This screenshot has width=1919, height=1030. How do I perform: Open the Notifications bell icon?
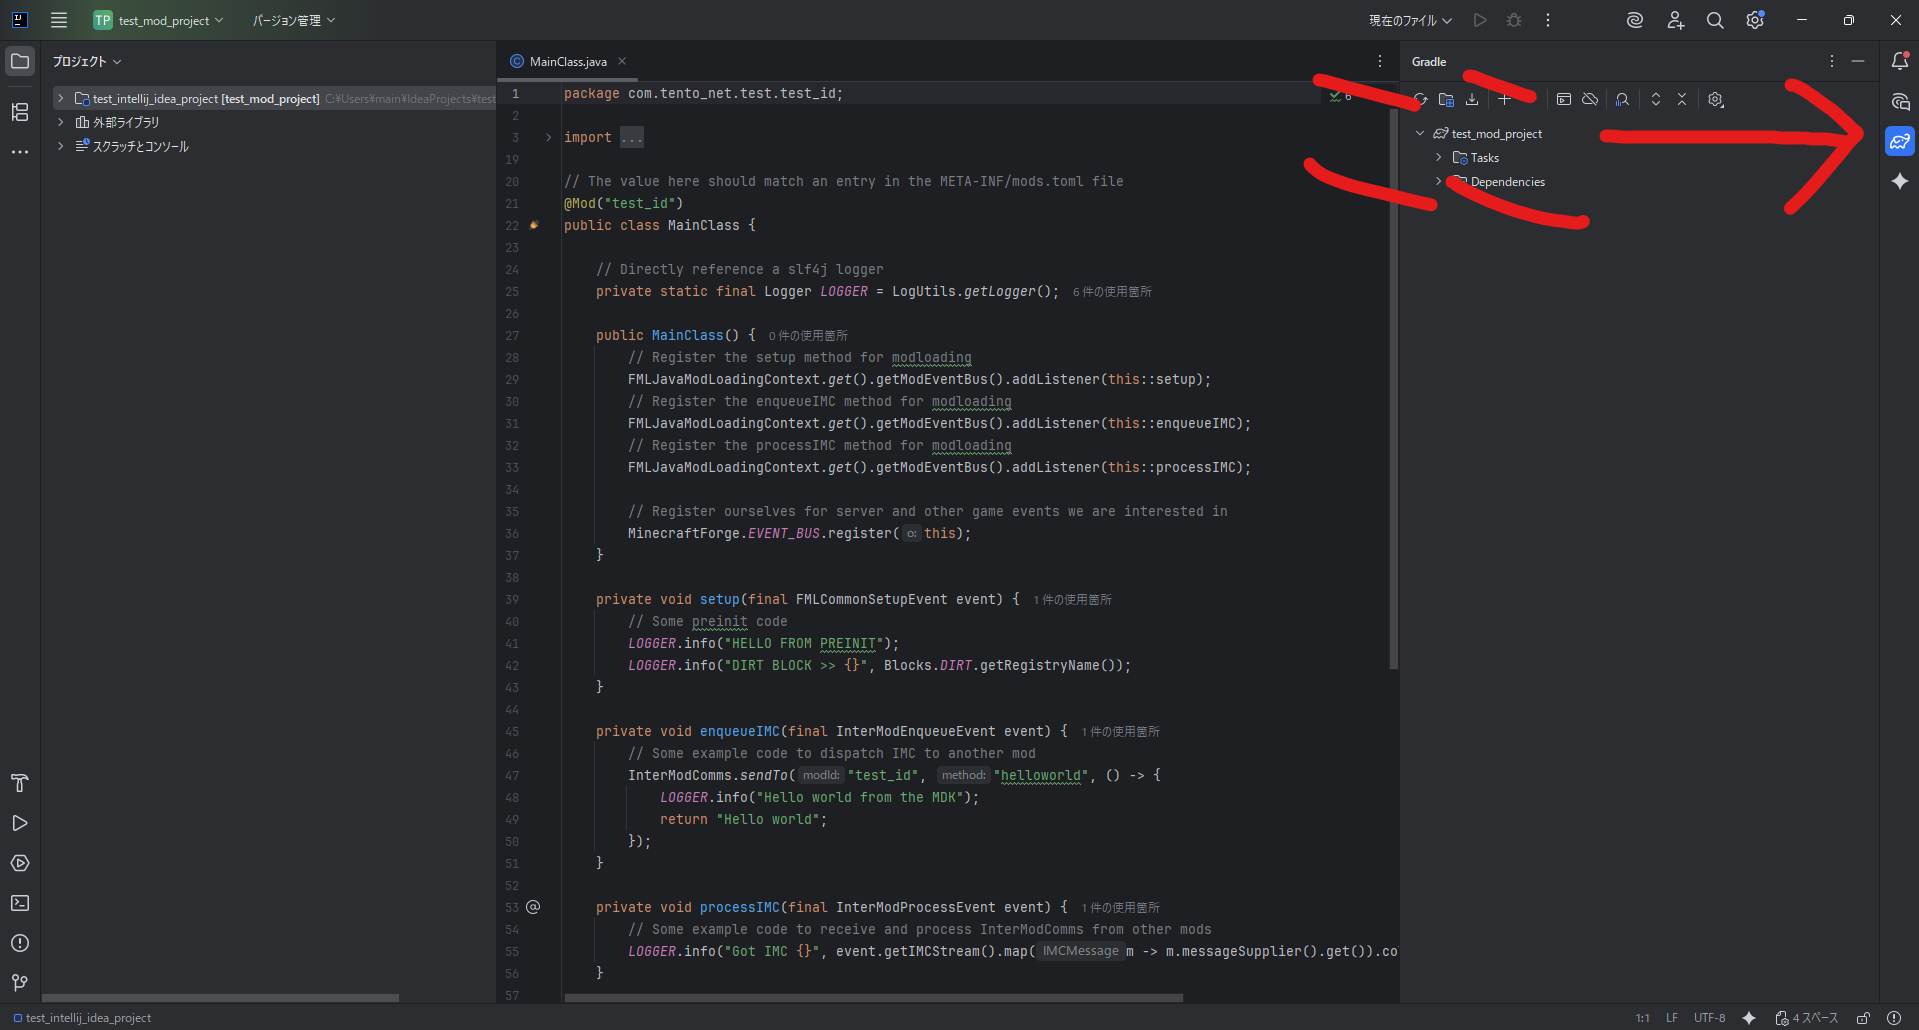[x=1899, y=62]
